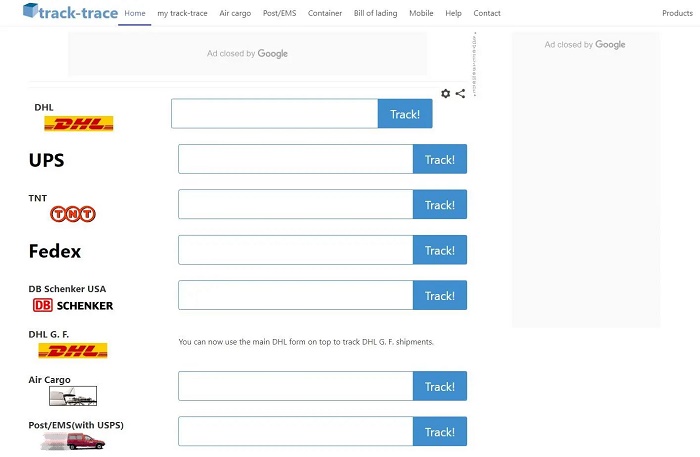
Task: Click Track! button for Air Cargo
Action: (x=440, y=386)
